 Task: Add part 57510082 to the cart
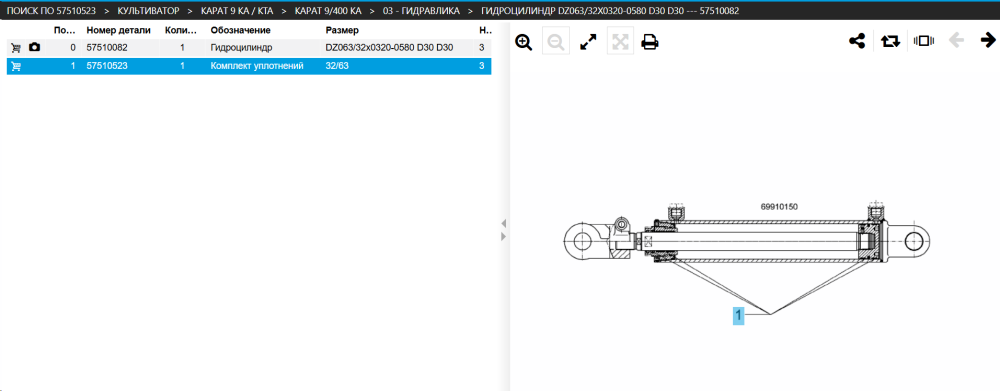click(x=17, y=47)
